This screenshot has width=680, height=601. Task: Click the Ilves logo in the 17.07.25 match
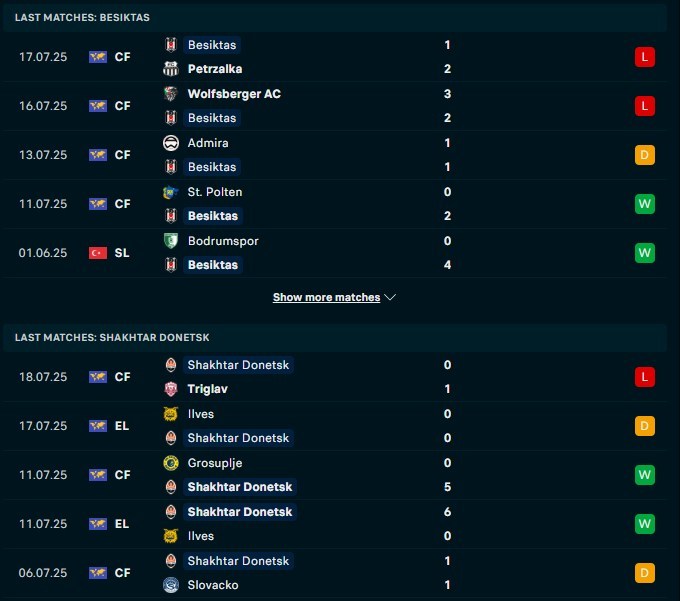[170, 414]
